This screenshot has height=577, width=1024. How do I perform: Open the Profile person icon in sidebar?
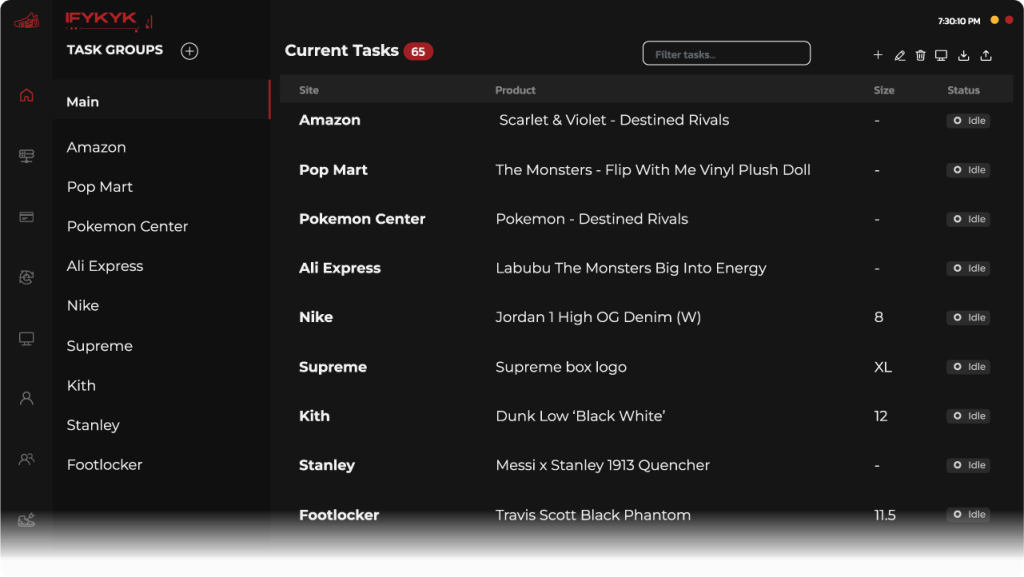[x=27, y=396]
